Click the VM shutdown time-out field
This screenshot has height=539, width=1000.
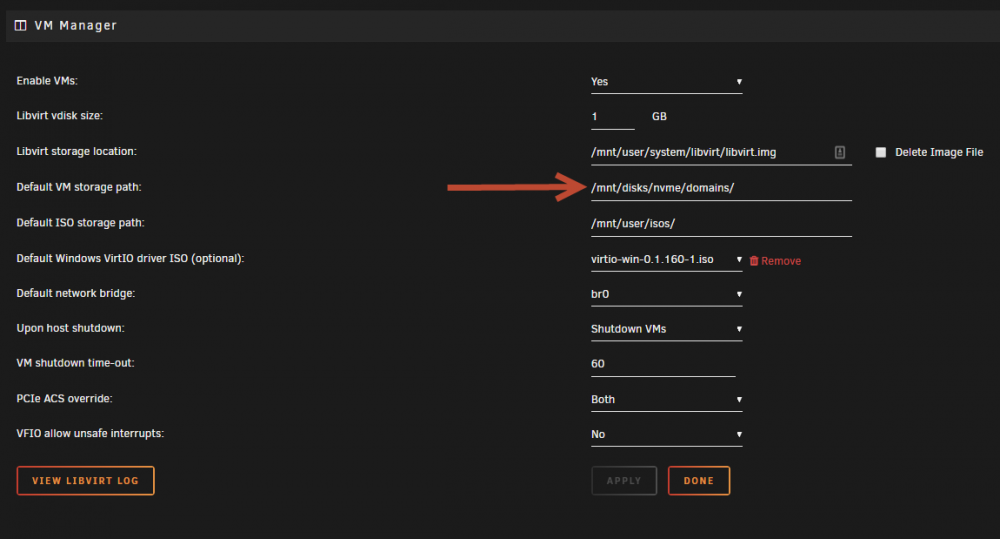point(663,364)
